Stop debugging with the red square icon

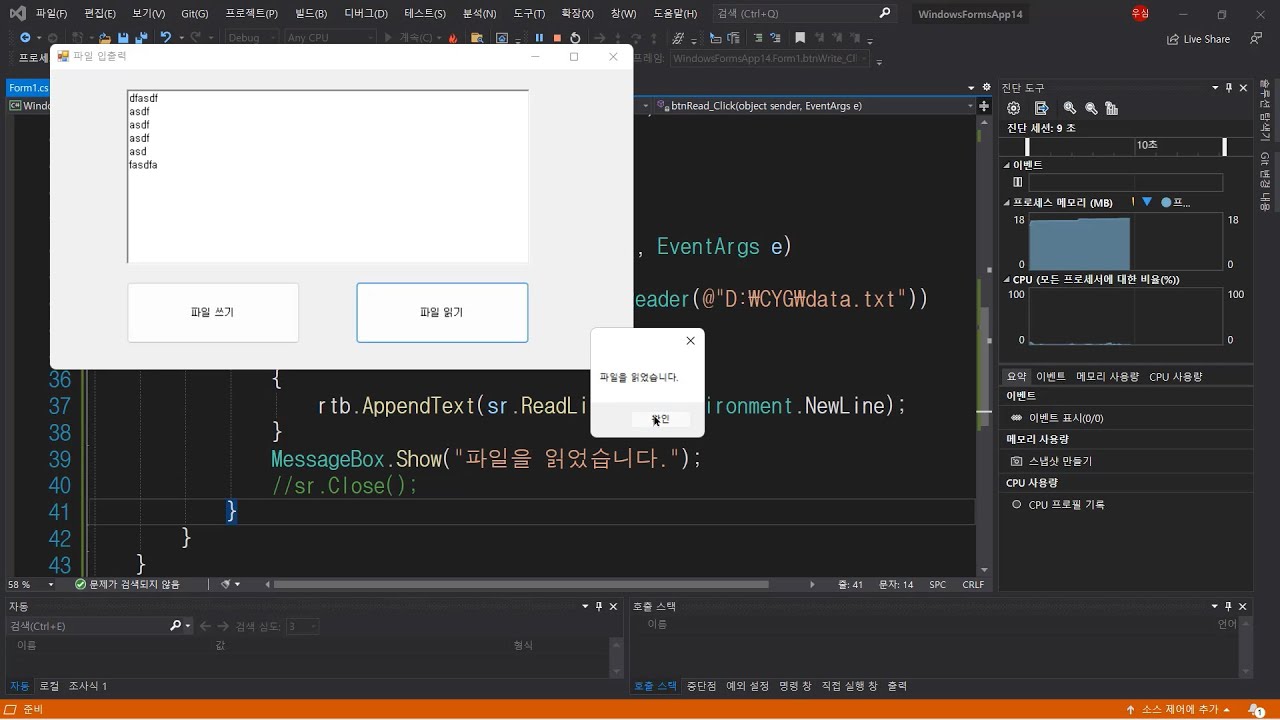point(557,38)
